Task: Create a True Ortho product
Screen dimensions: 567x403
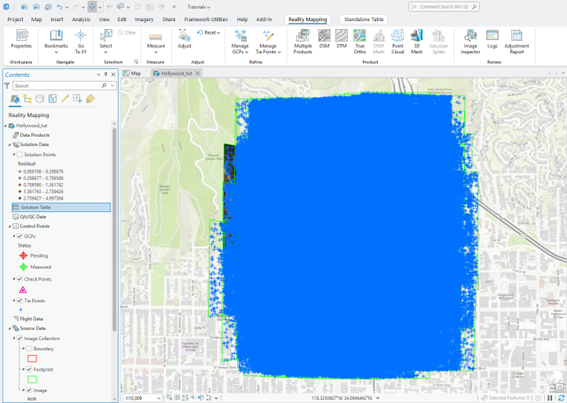Action: 360,42
